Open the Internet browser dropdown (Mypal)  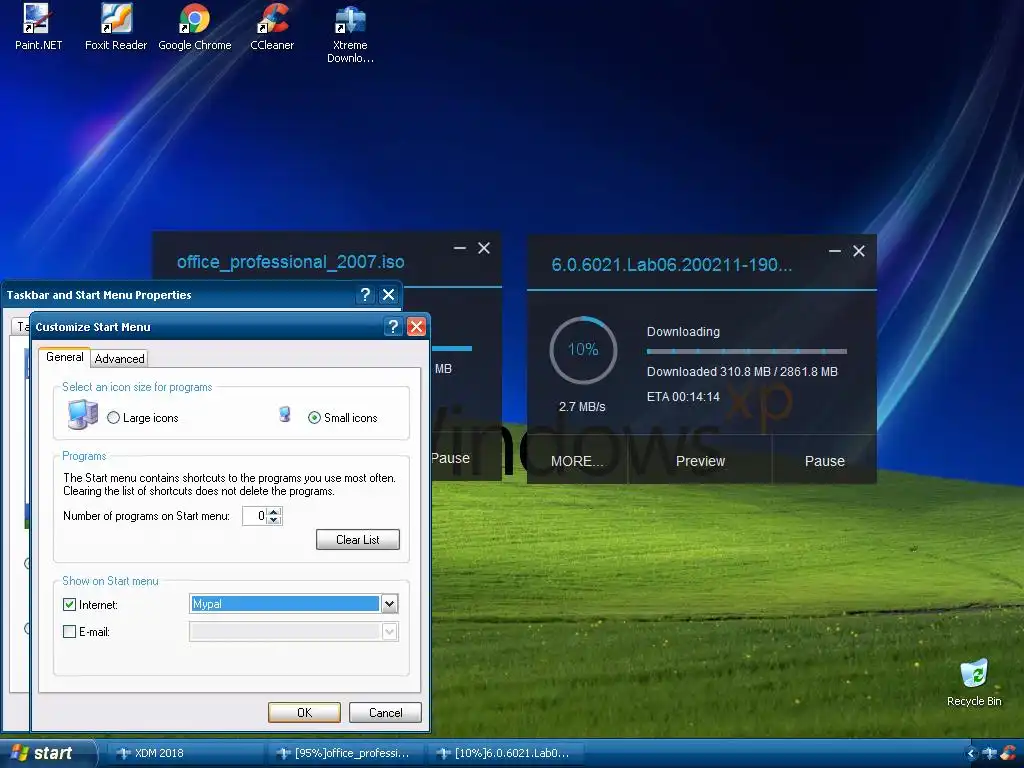[x=389, y=604]
